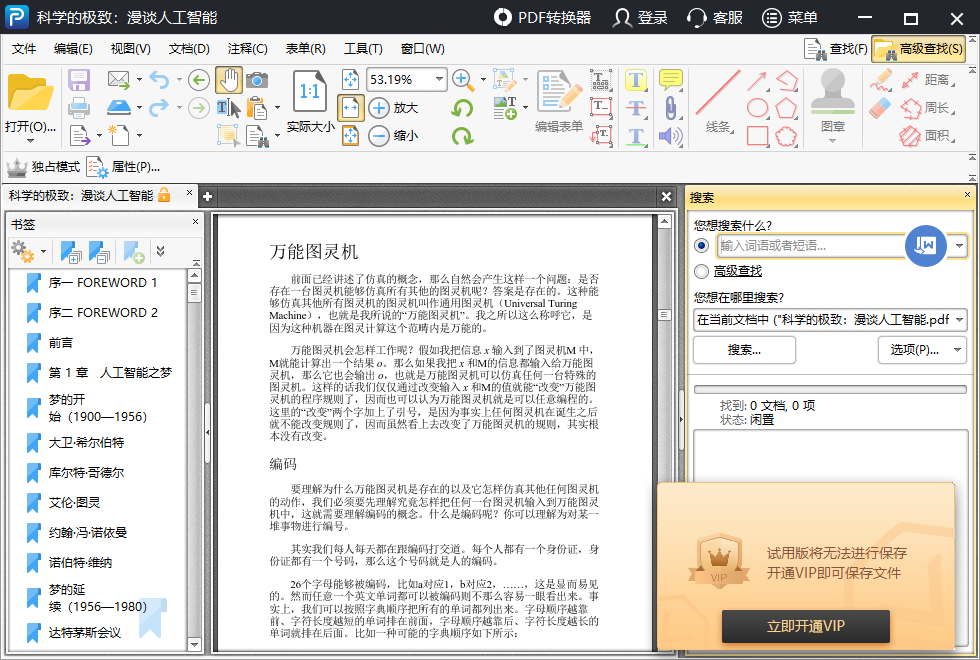Add a sound annotation with the speaker icon
The width and height of the screenshot is (980, 660).
click(669, 134)
